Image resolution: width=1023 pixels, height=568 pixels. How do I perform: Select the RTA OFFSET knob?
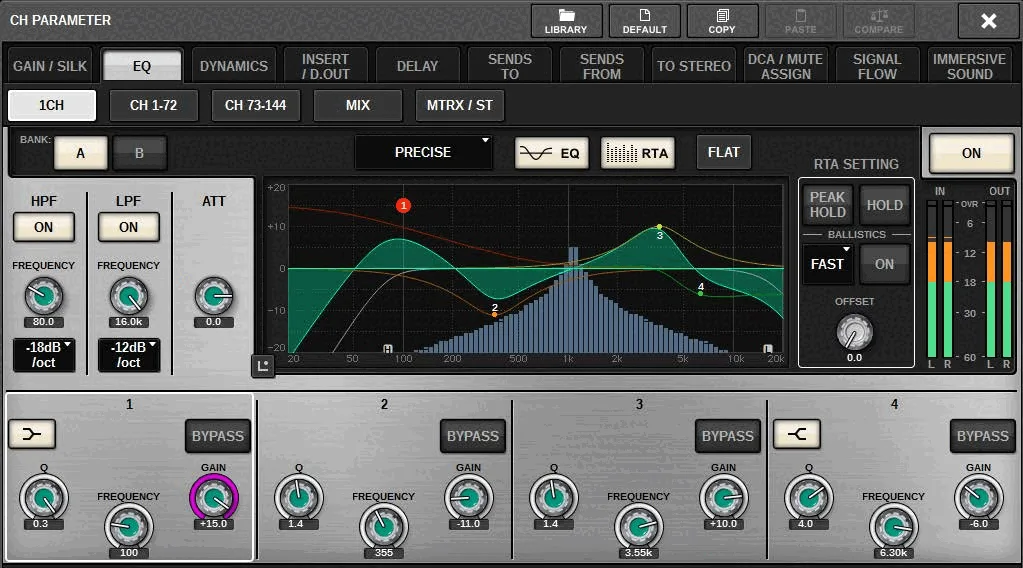click(855, 333)
